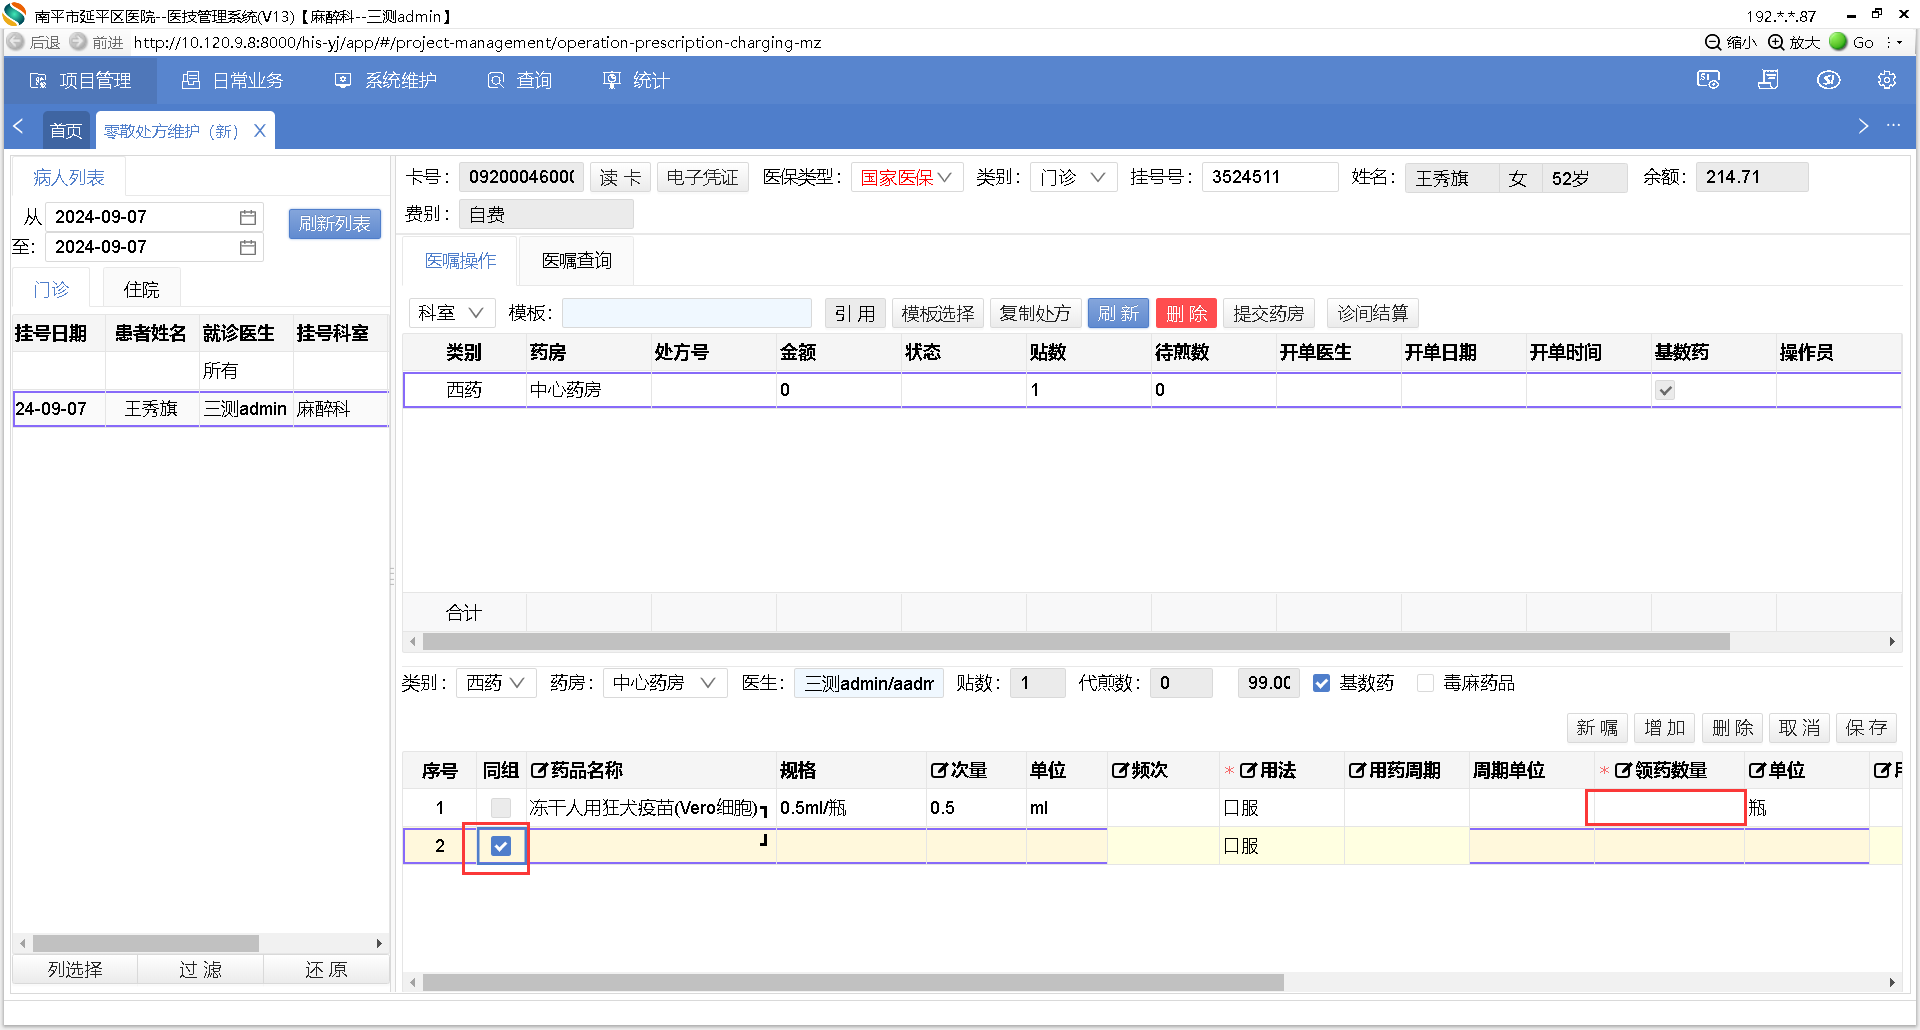The width and height of the screenshot is (1920, 1030).
Task: Click the settings gear icon in header
Action: (x=1886, y=80)
